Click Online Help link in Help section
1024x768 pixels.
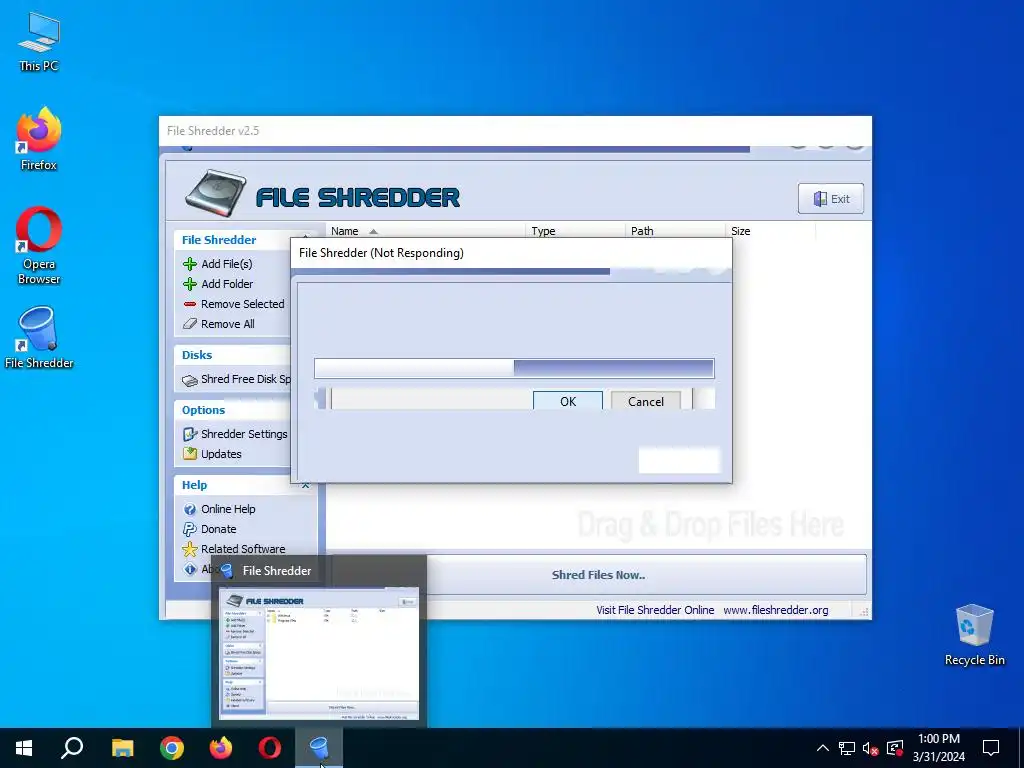(x=228, y=509)
